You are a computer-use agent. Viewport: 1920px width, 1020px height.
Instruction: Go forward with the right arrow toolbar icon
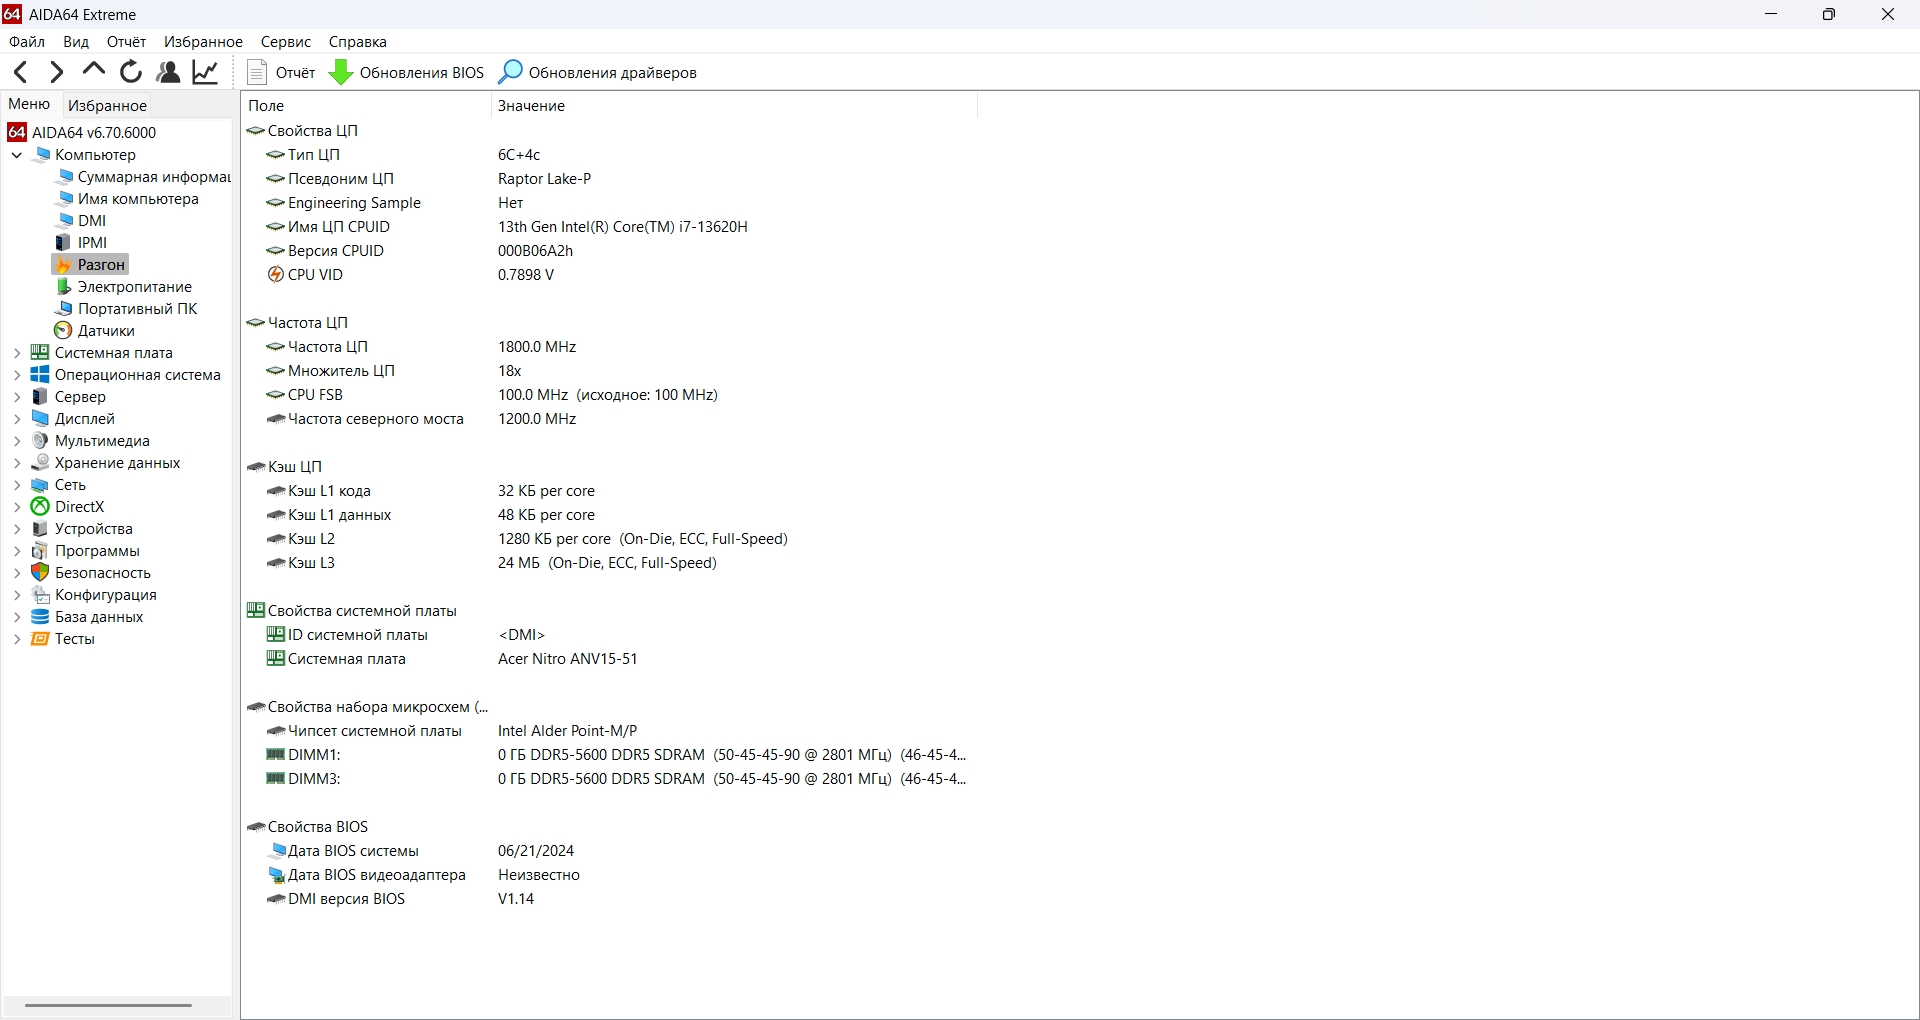coord(57,72)
